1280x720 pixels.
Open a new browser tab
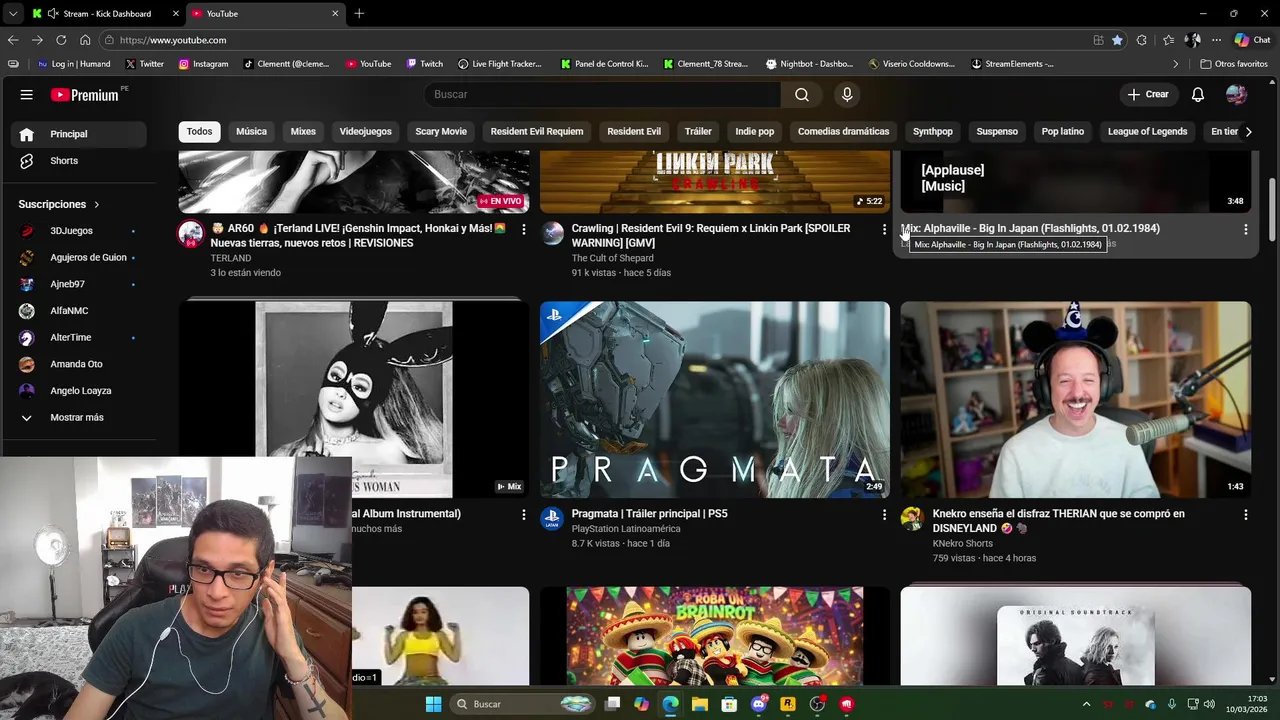(359, 13)
